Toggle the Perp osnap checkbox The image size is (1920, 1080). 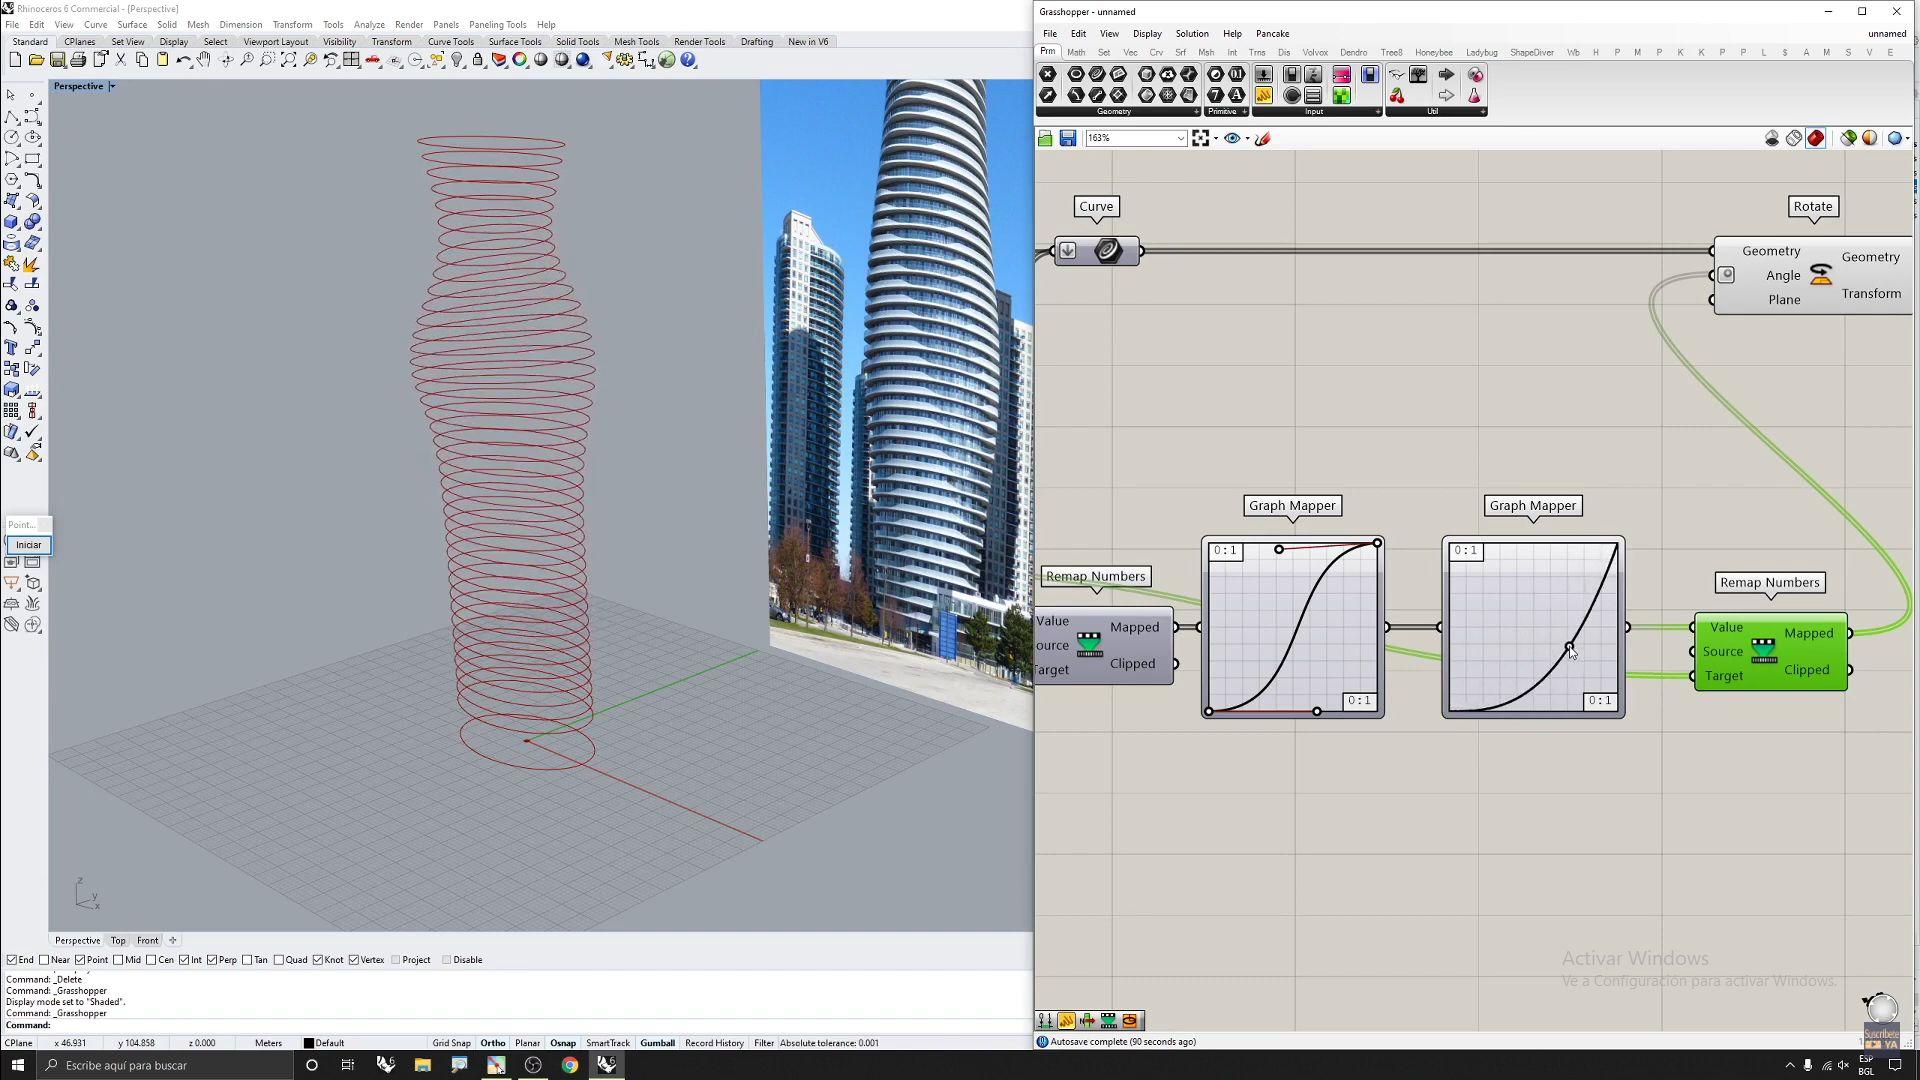pyautogui.click(x=212, y=960)
